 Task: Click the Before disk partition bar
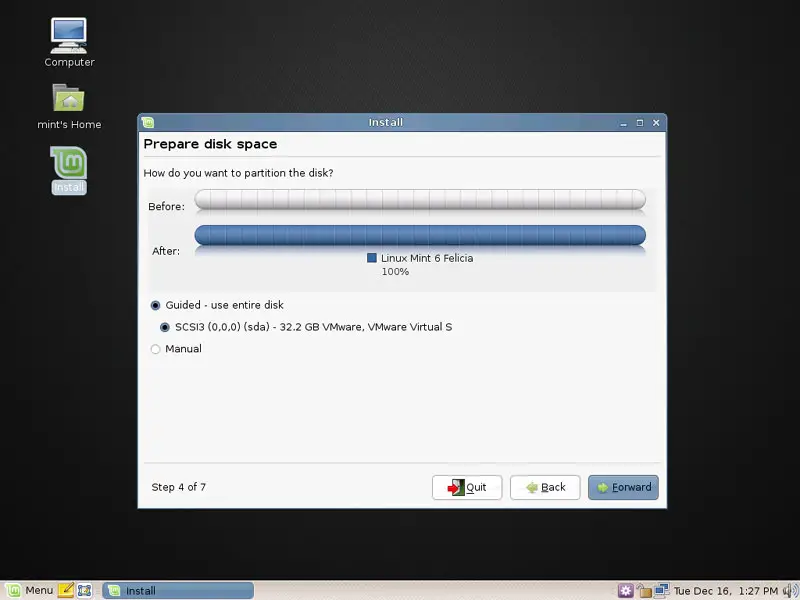pyautogui.click(x=420, y=199)
